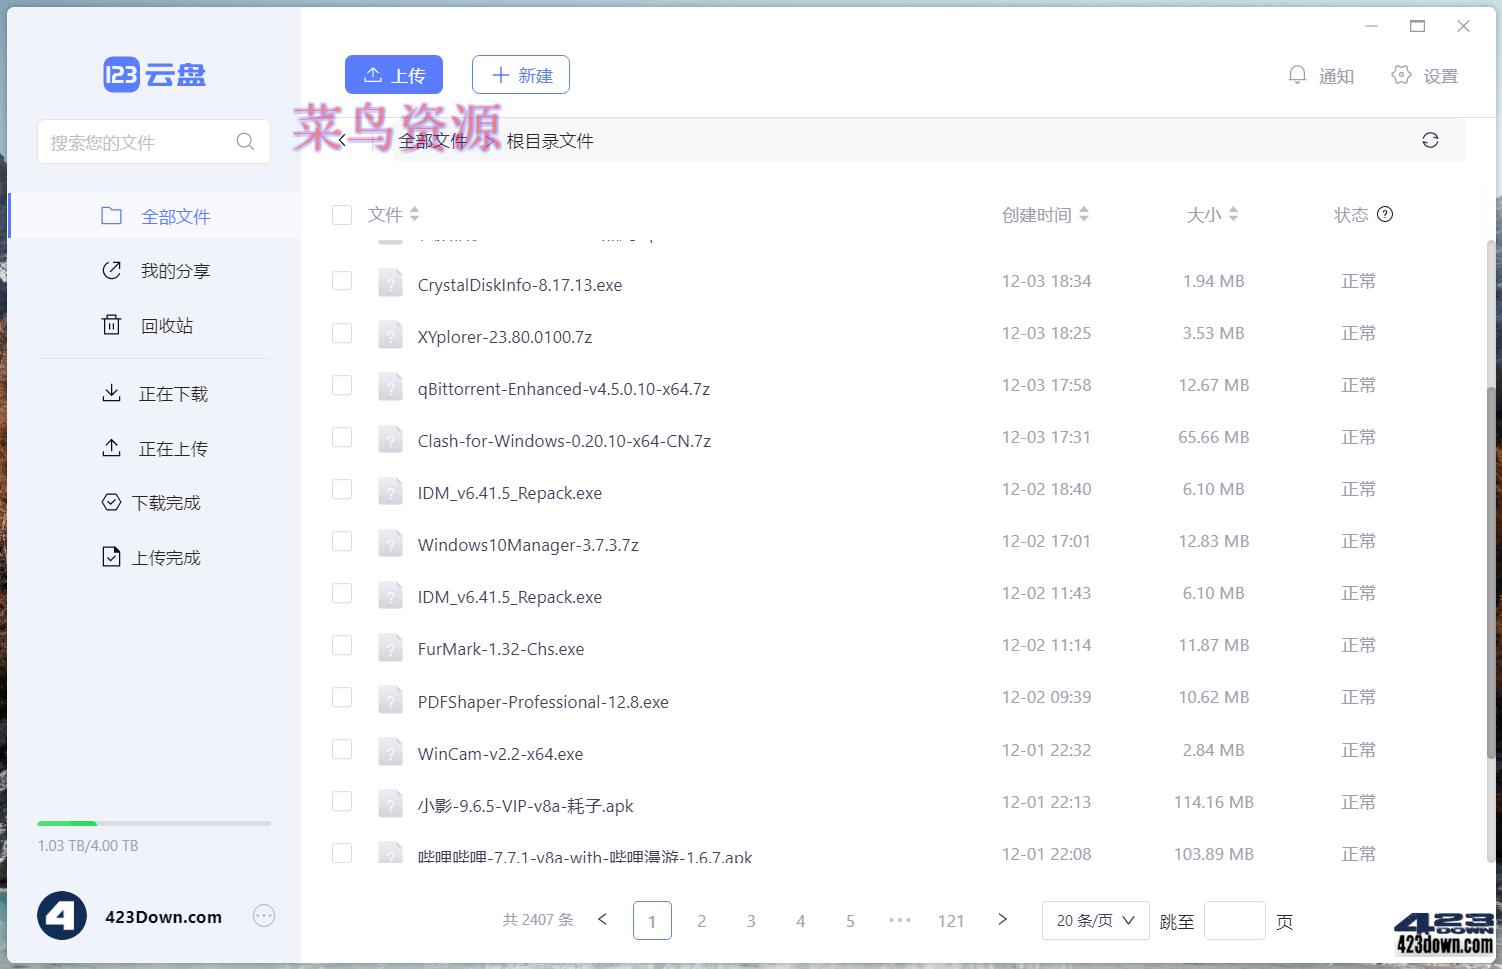Select the CrystalDiskInfo-8.17.13.exe checkbox
Image resolution: width=1502 pixels, height=969 pixels.
342,281
